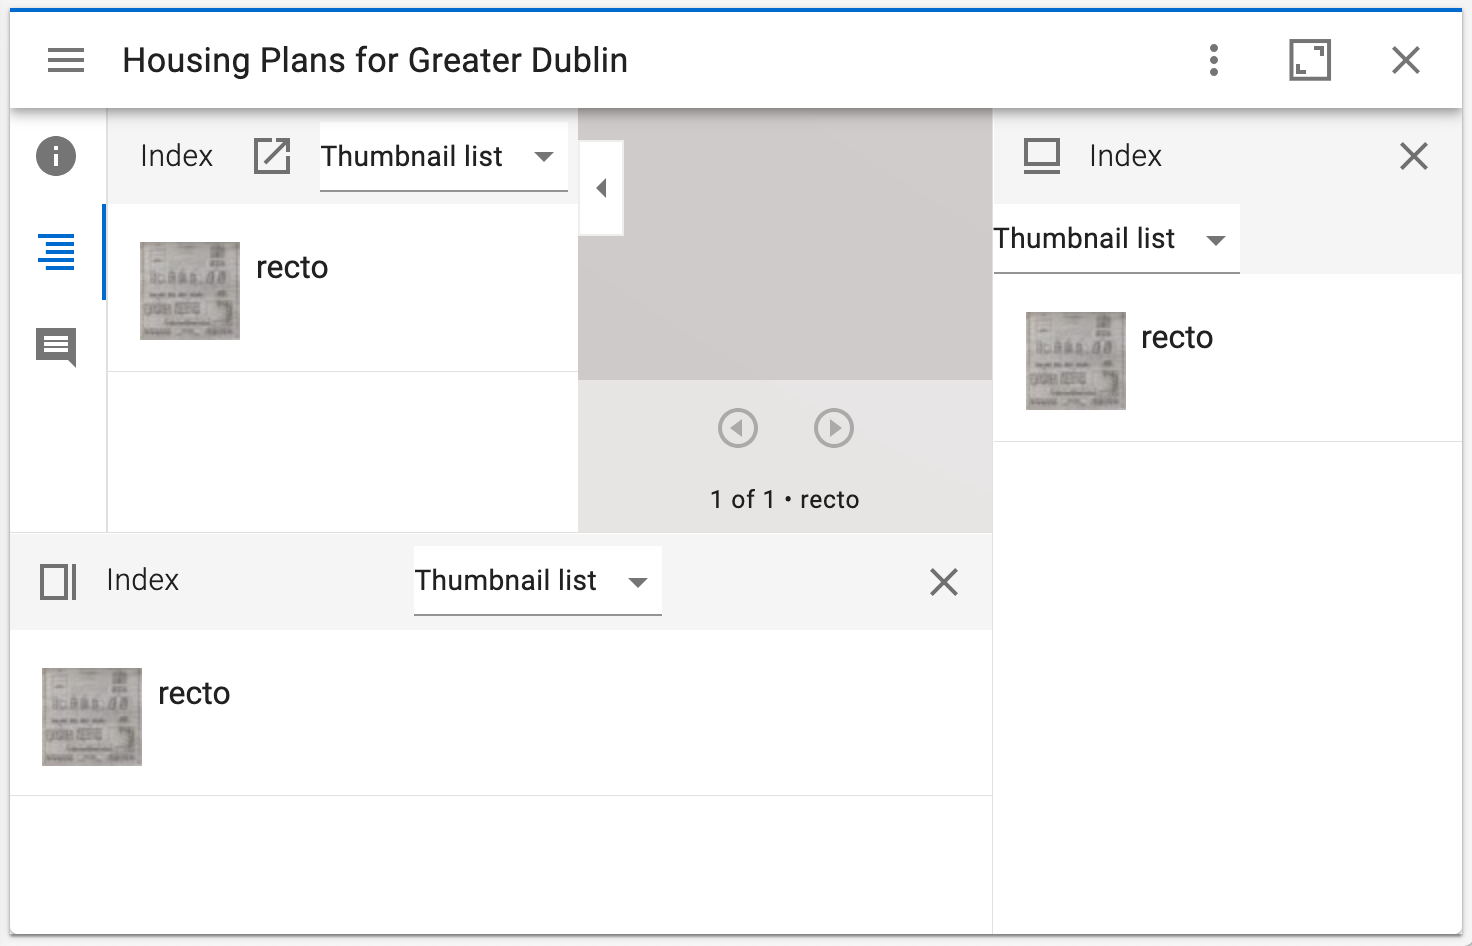Close the bottom Index panel
Image resolution: width=1472 pixels, height=946 pixels.
[x=942, y=581]
